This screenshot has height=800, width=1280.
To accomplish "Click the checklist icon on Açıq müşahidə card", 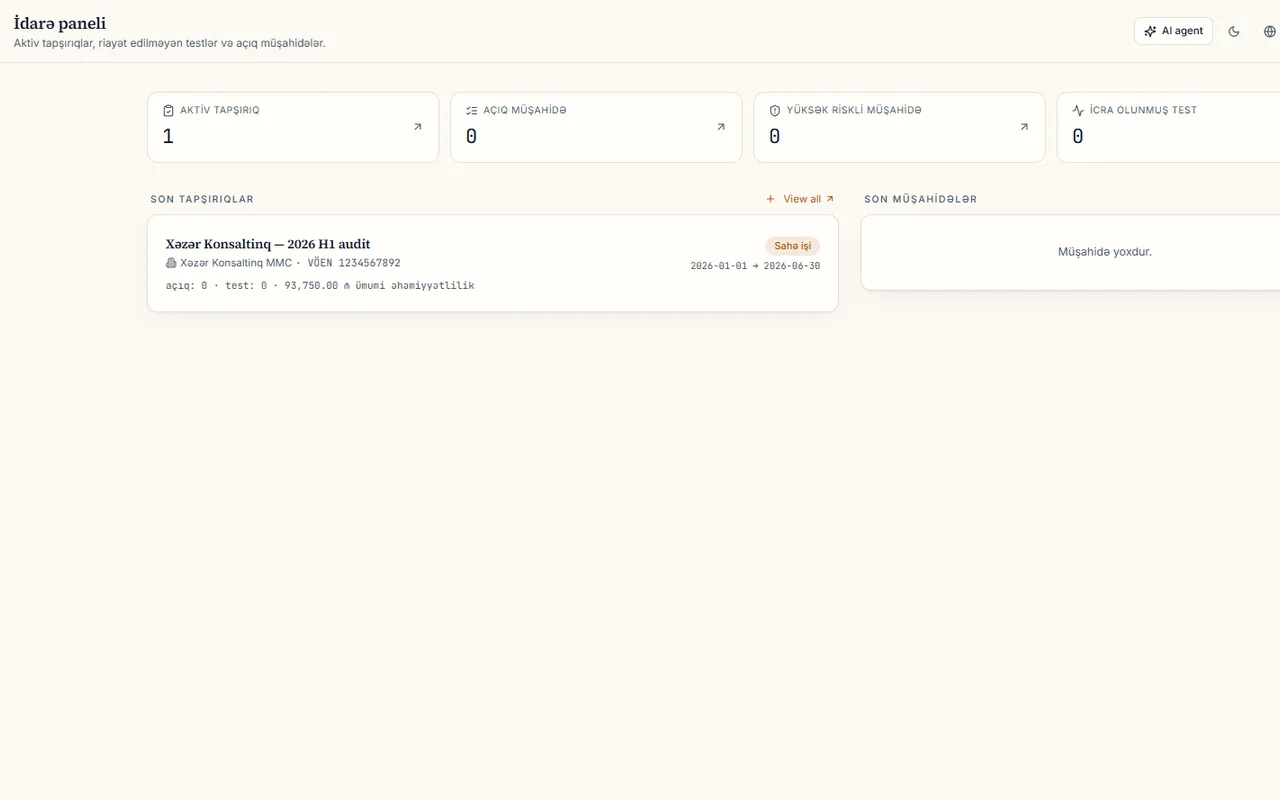I will 471,110.
